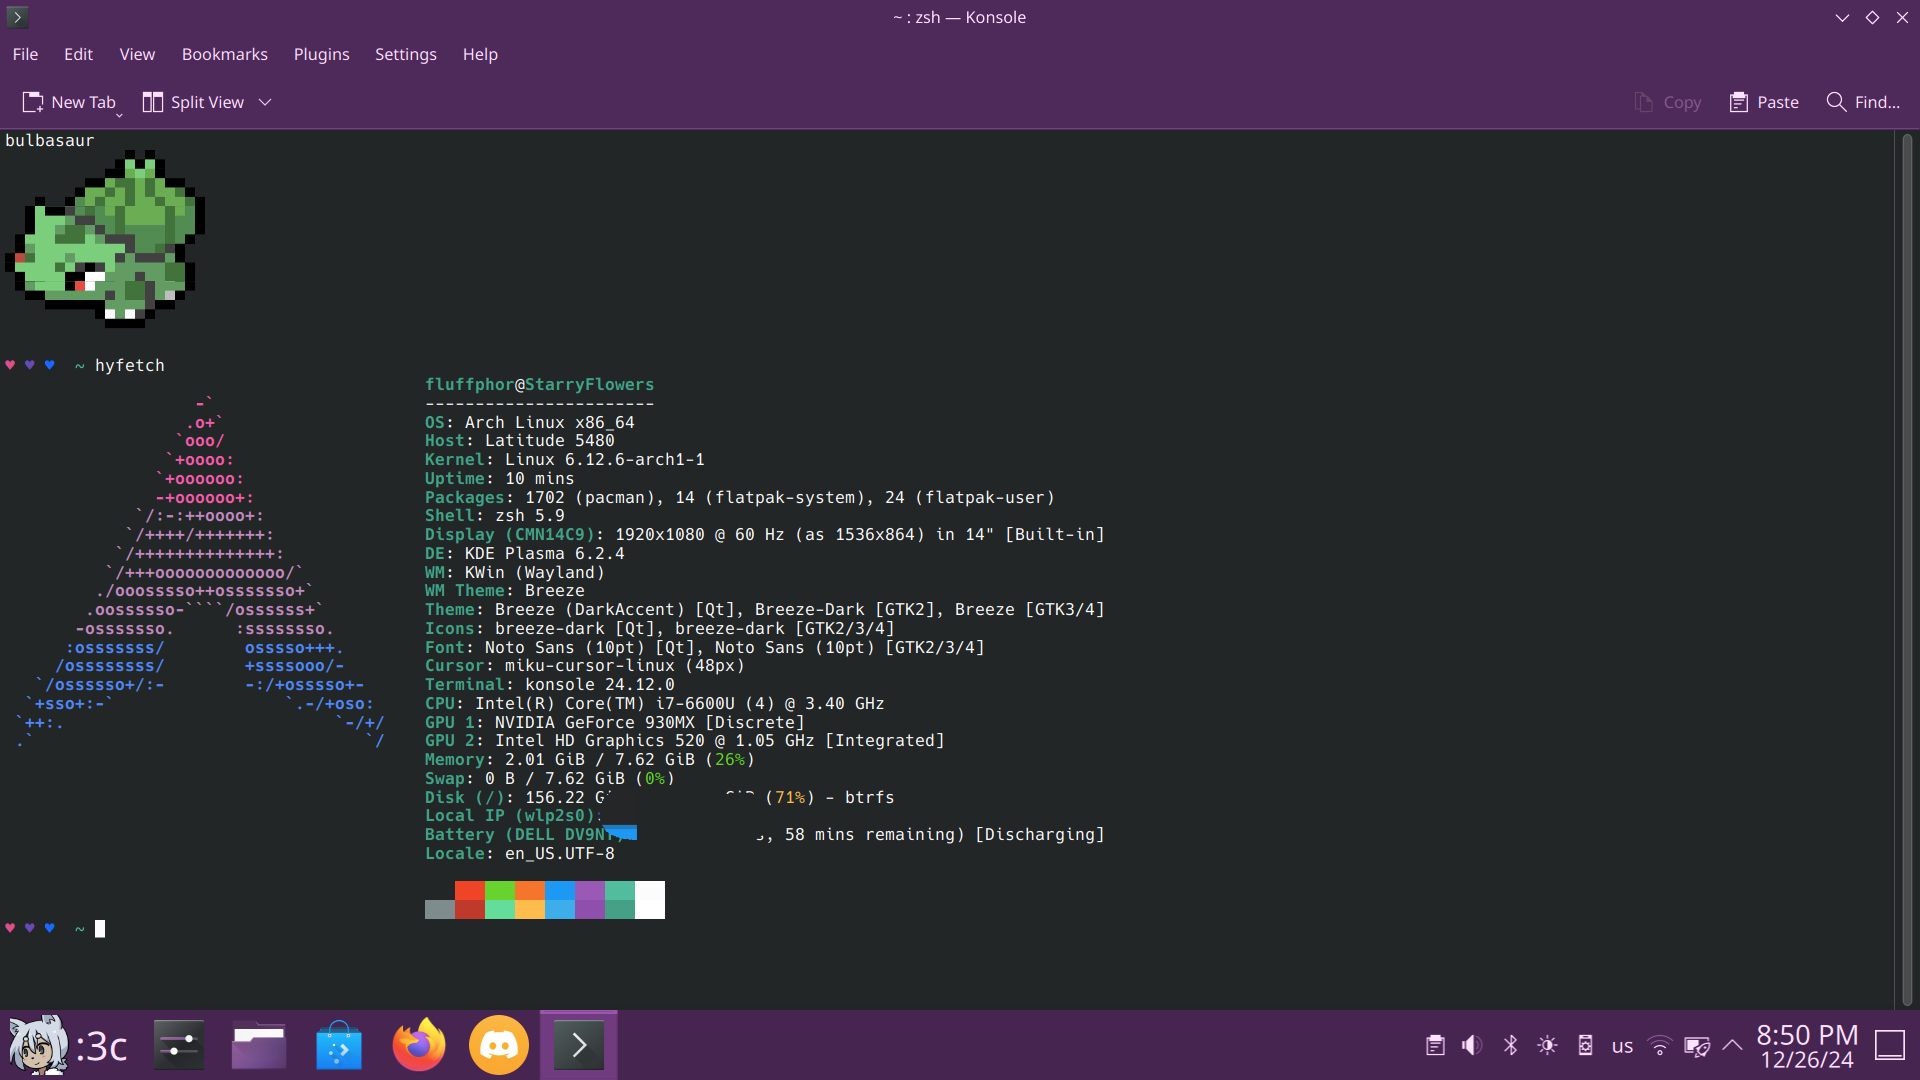The height and width of the screenshot is (1080, 1920).
Task: Click the 'WM: KWin (Wayland)' line
Action: click(515, 573)
